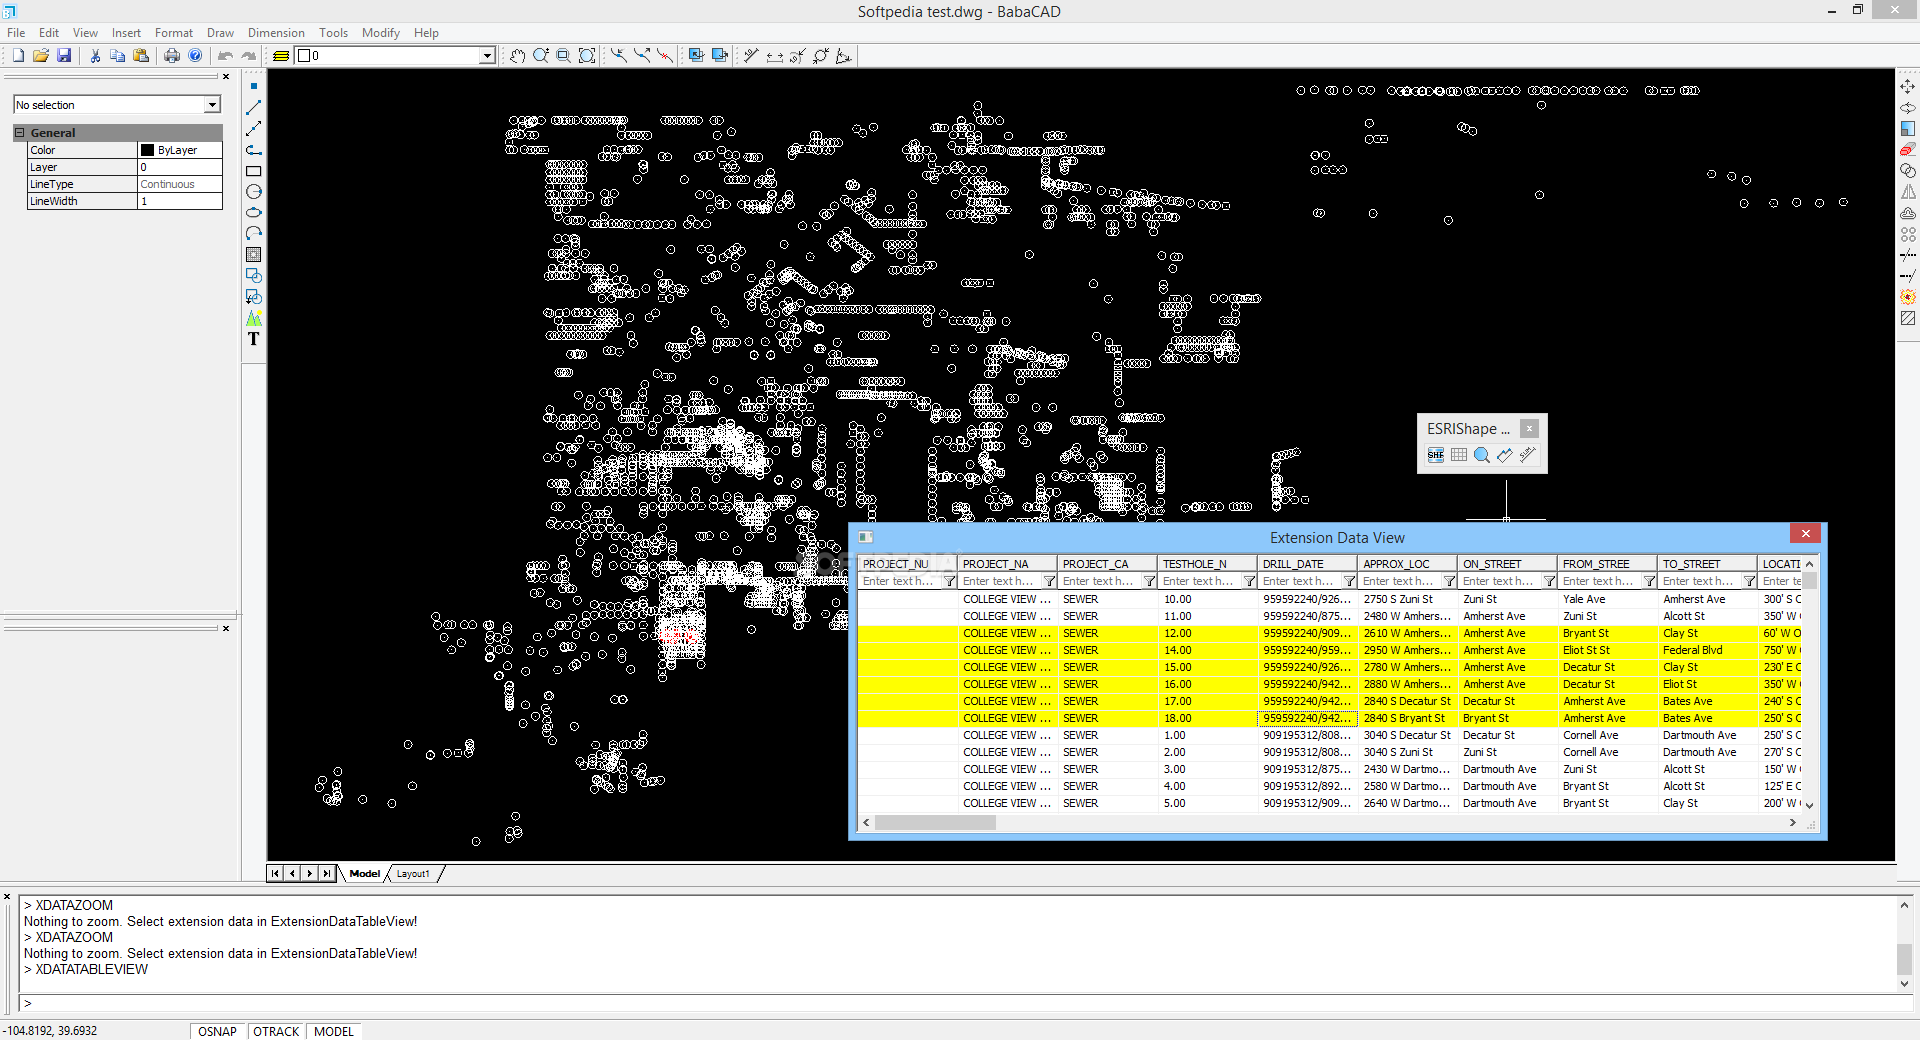Open filter options for PROJECT_NA column
The height and width of the screenshot is (1040, 1920).
point(1049,581)
